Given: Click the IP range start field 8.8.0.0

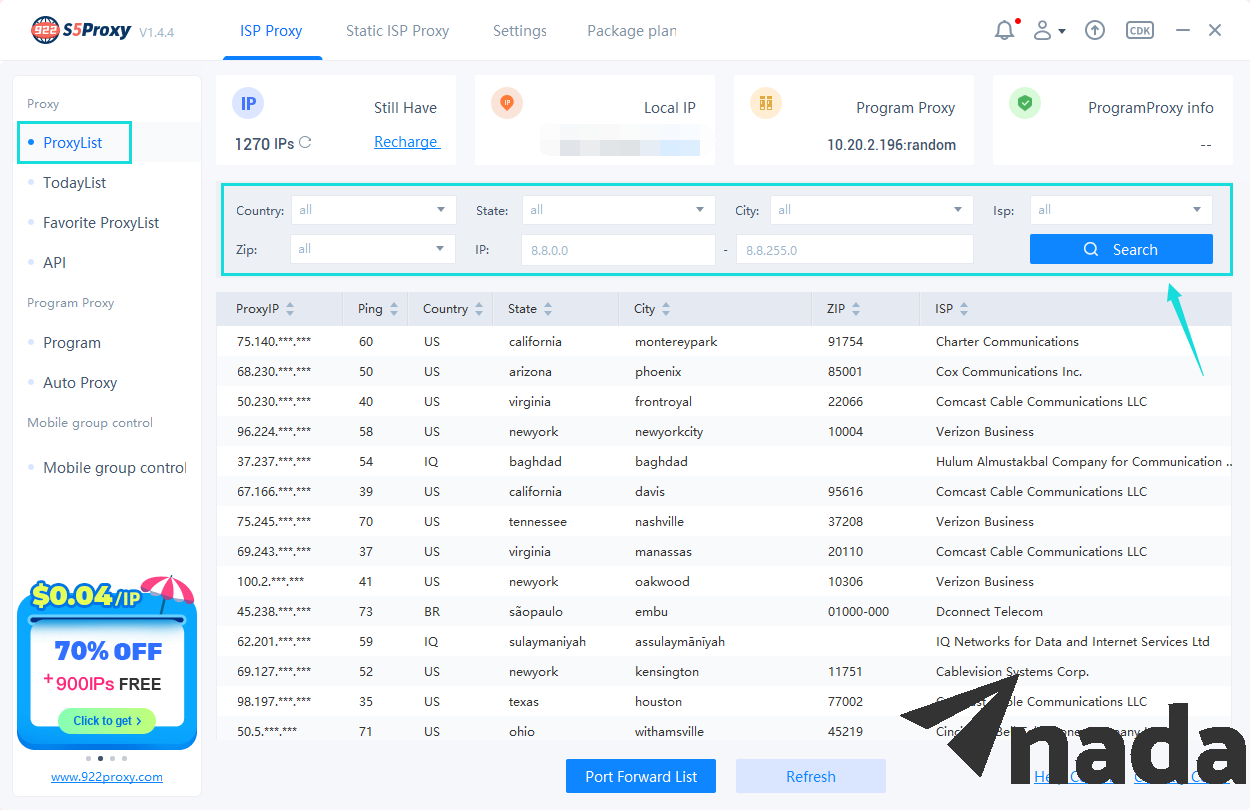Looking at the screenshot, I should click(x=618, y=250).
